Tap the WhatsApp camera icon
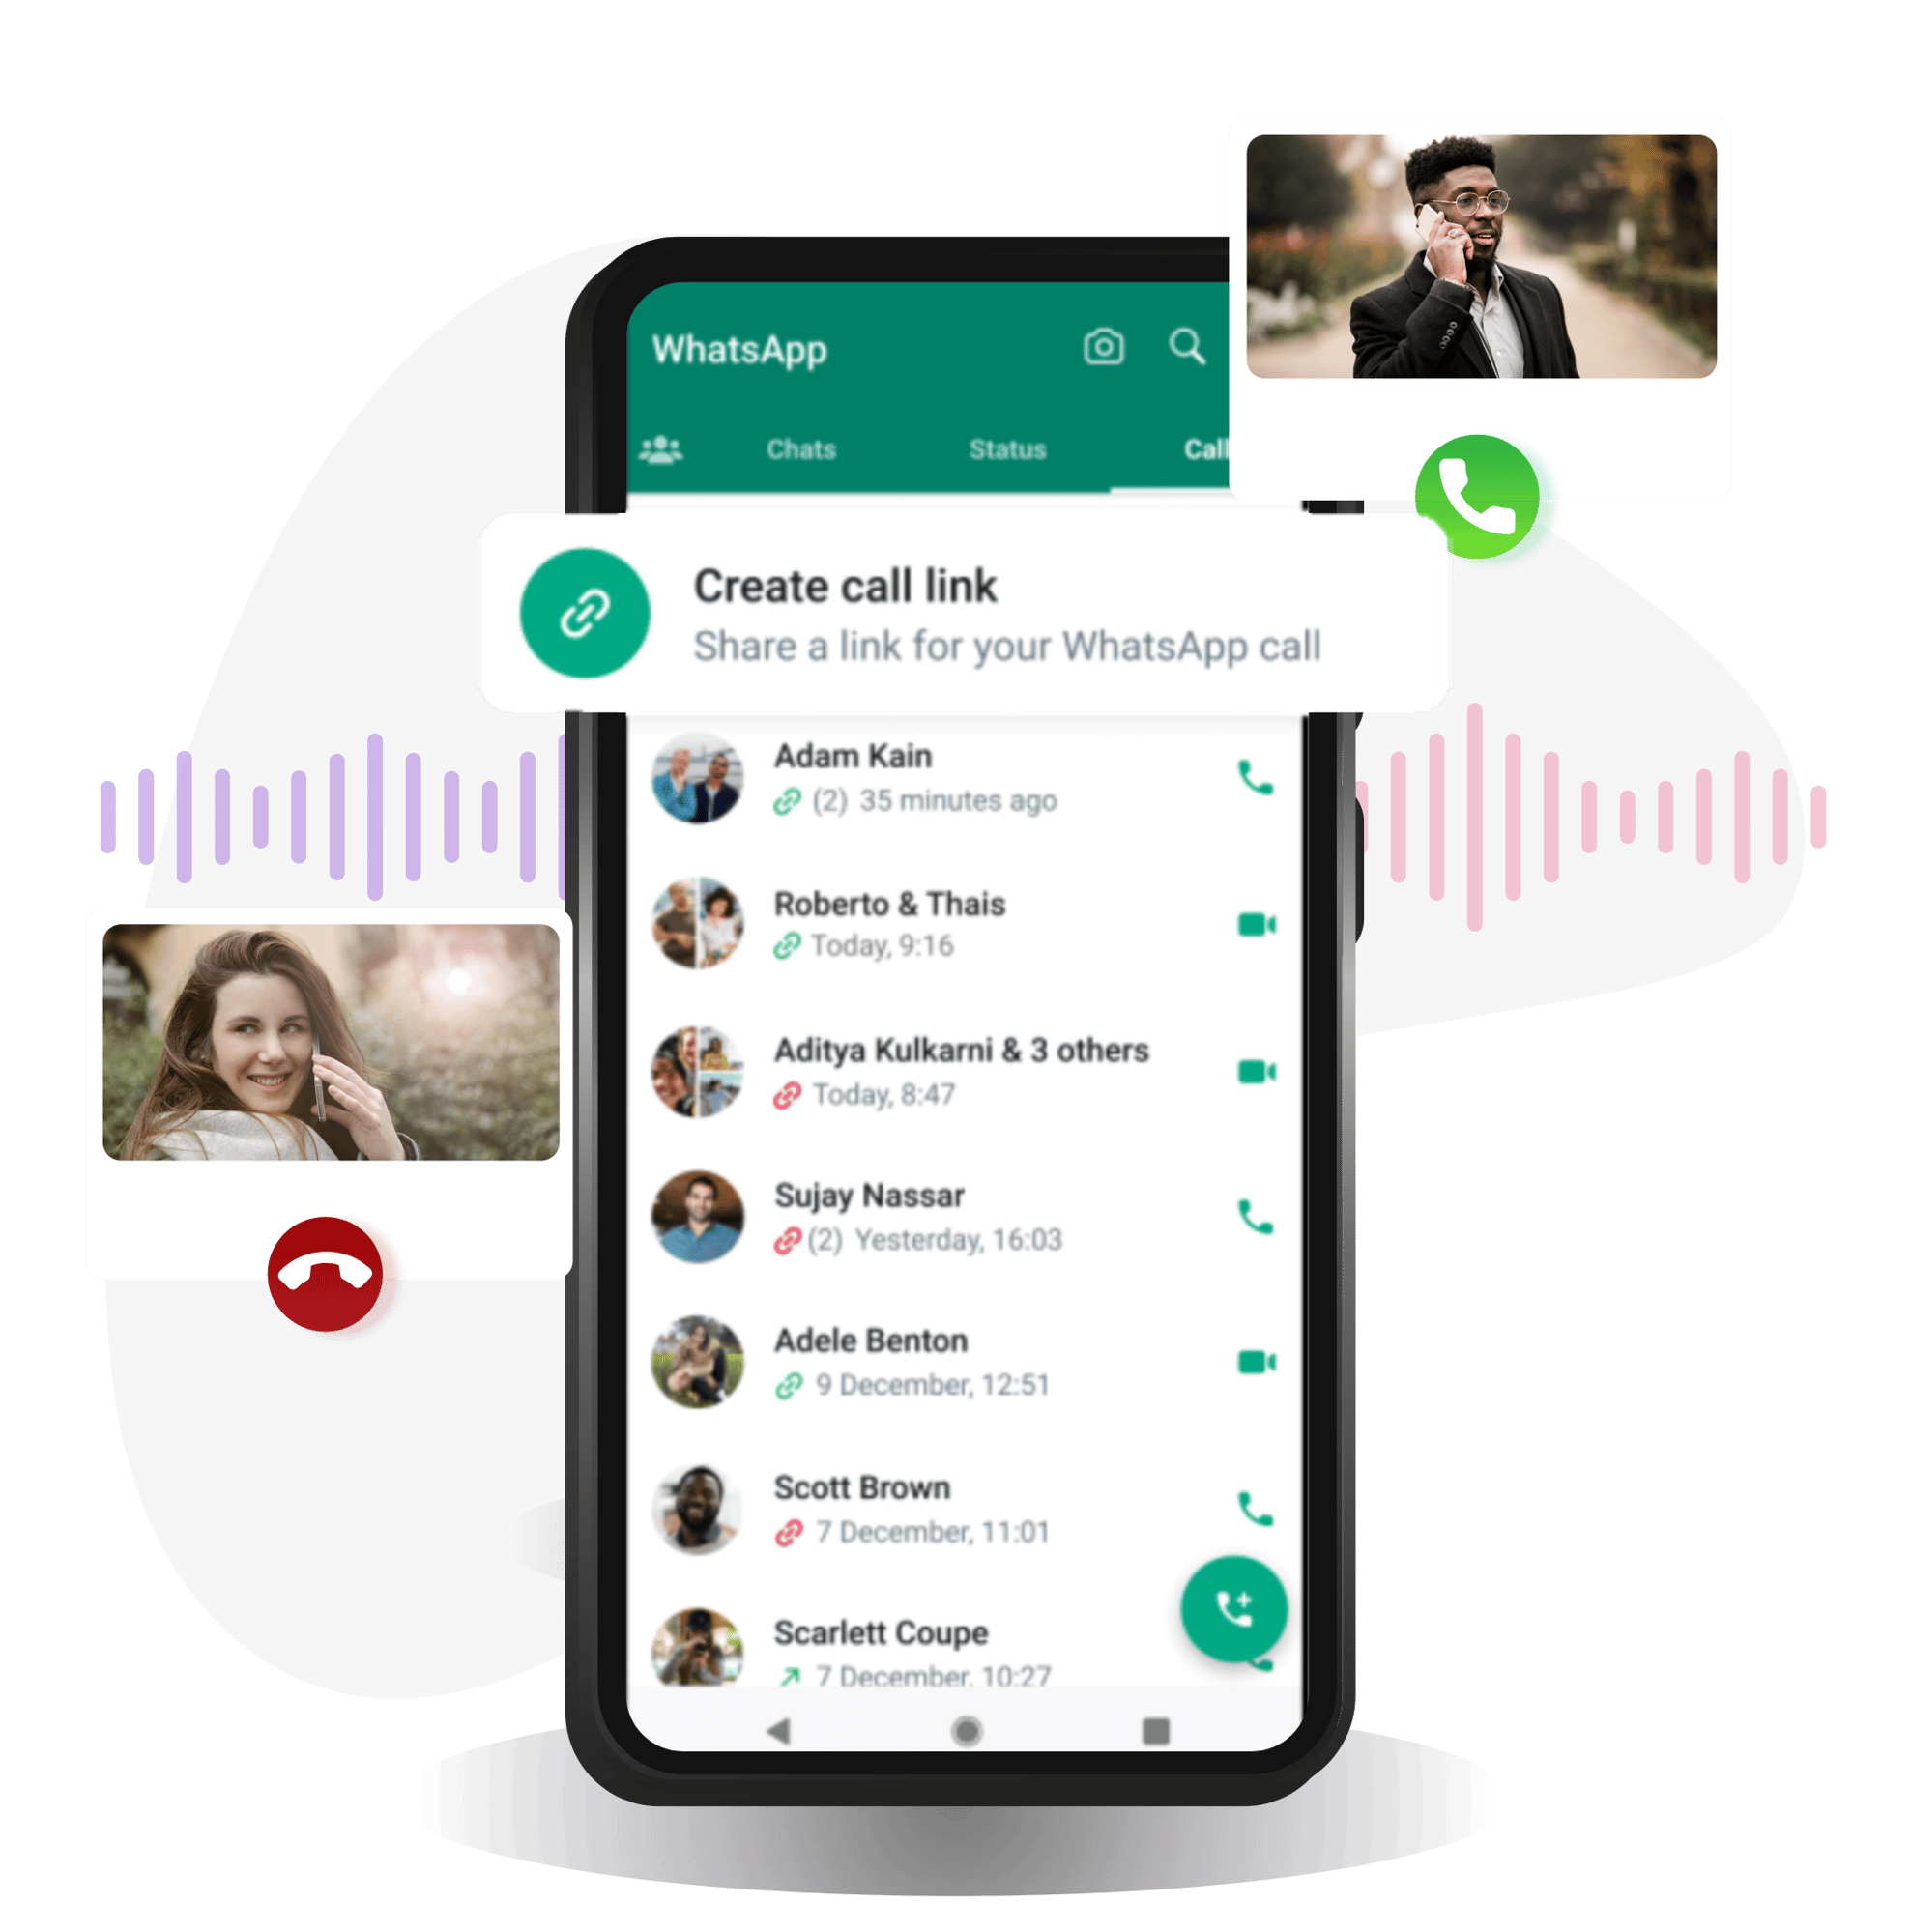1911x1932 pixels. (x=1106, y=352)
